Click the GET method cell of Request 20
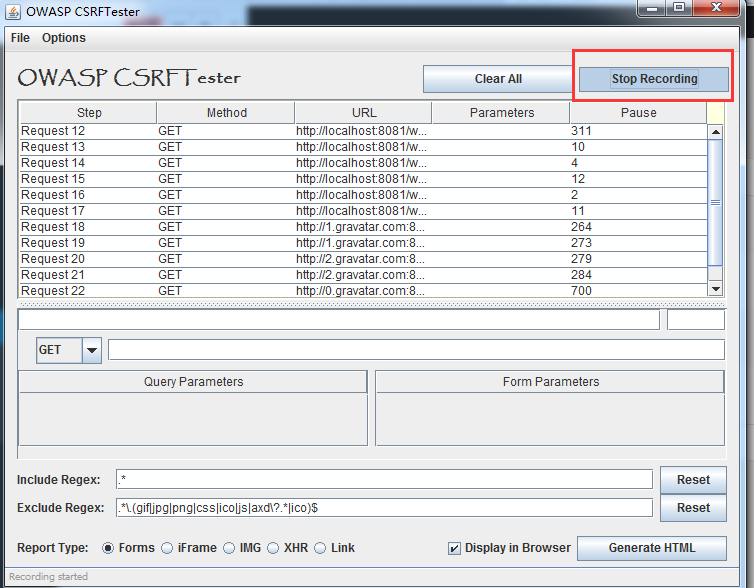 point(170,259)
